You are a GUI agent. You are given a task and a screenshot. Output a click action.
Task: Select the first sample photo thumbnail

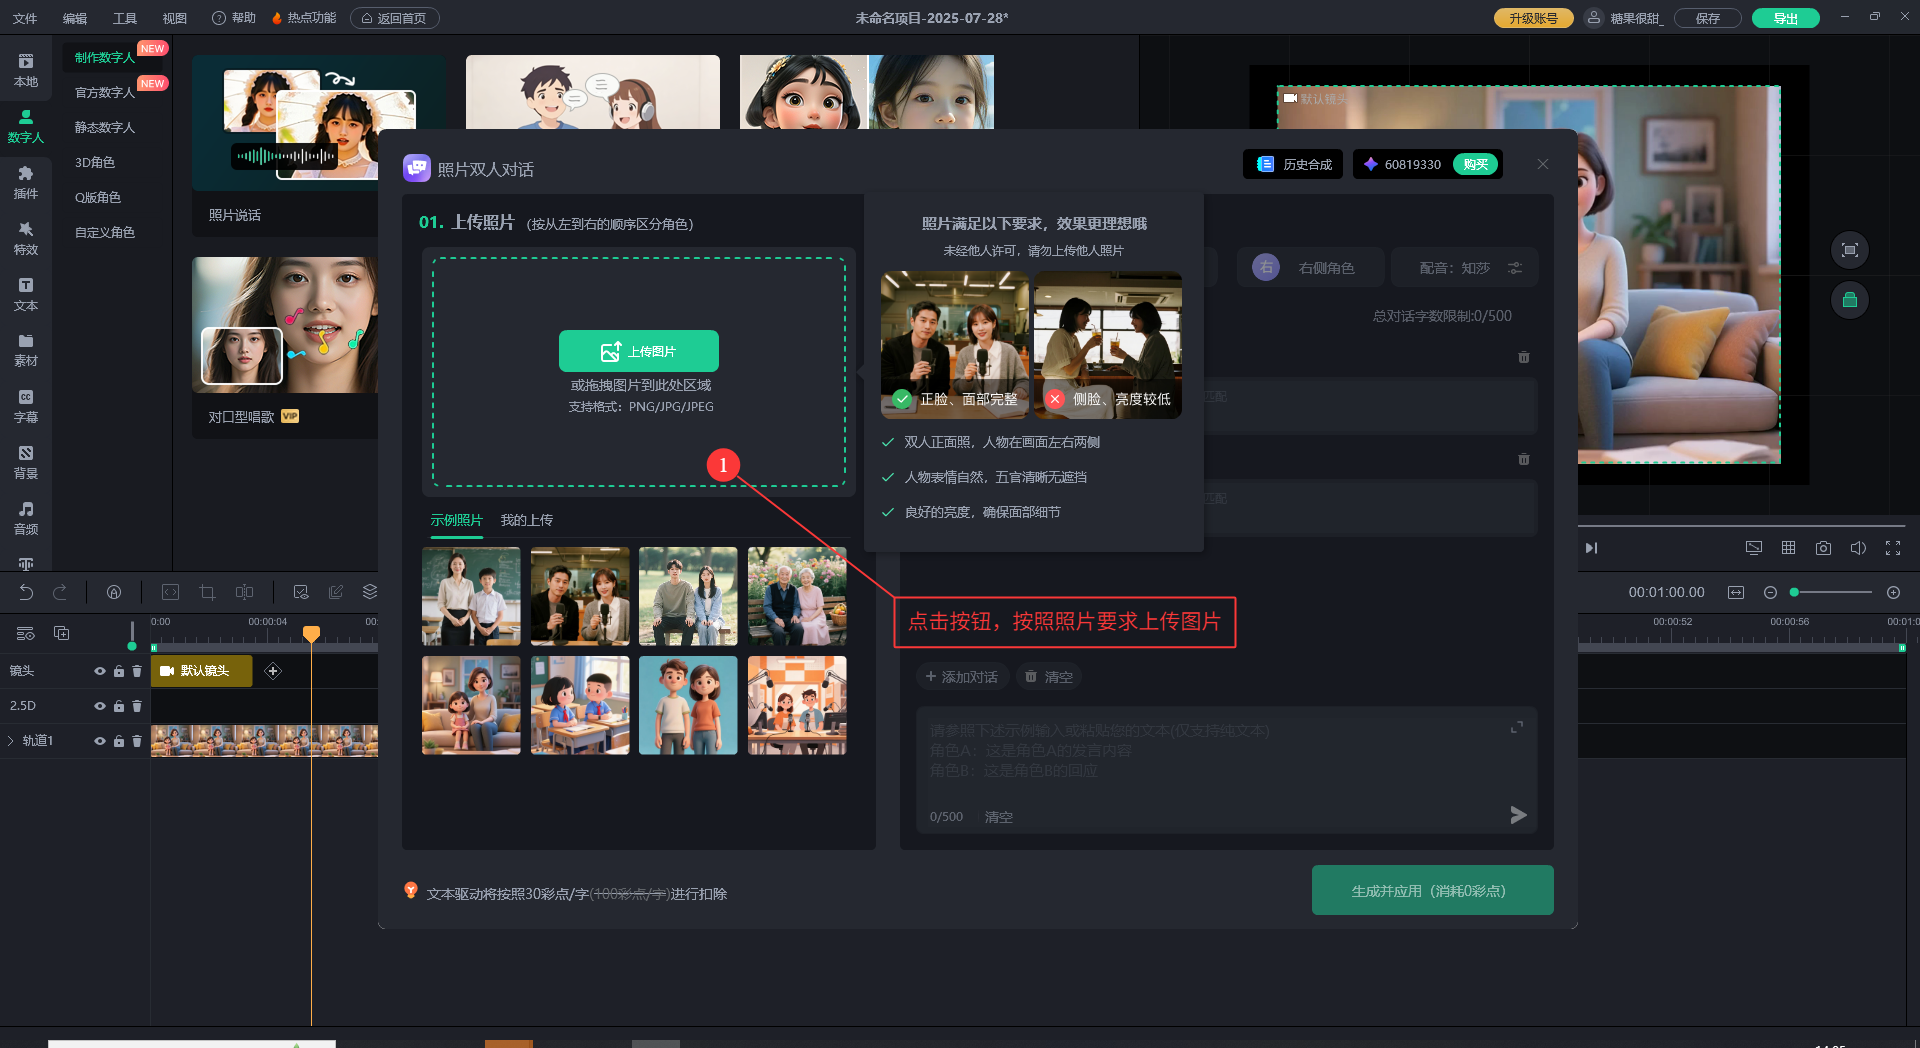[471, 596]
